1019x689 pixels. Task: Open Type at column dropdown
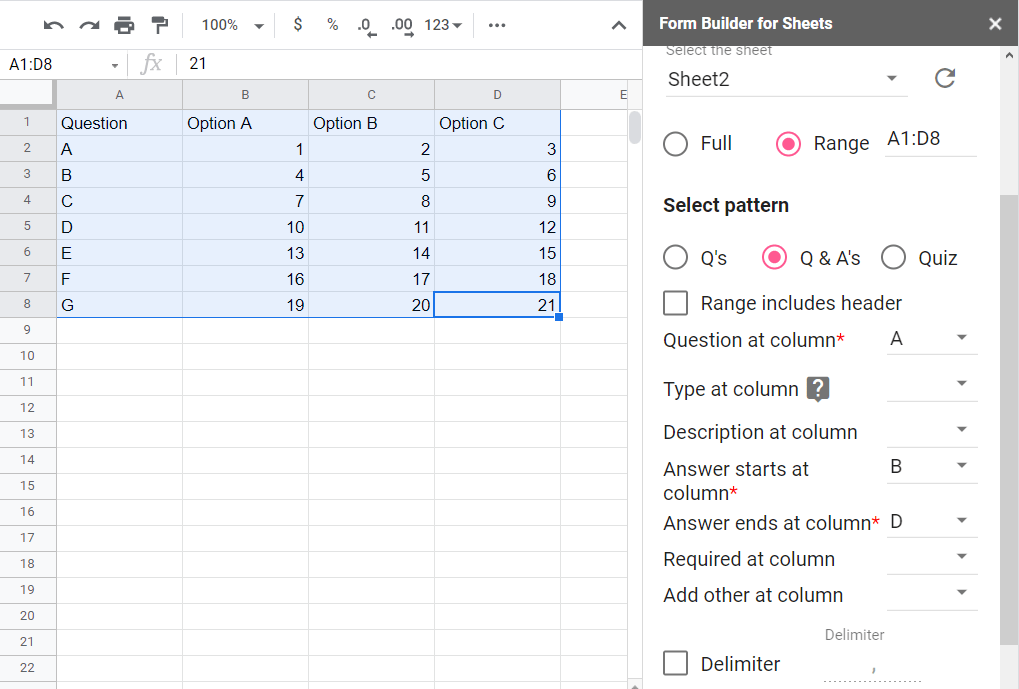[932, 385]
